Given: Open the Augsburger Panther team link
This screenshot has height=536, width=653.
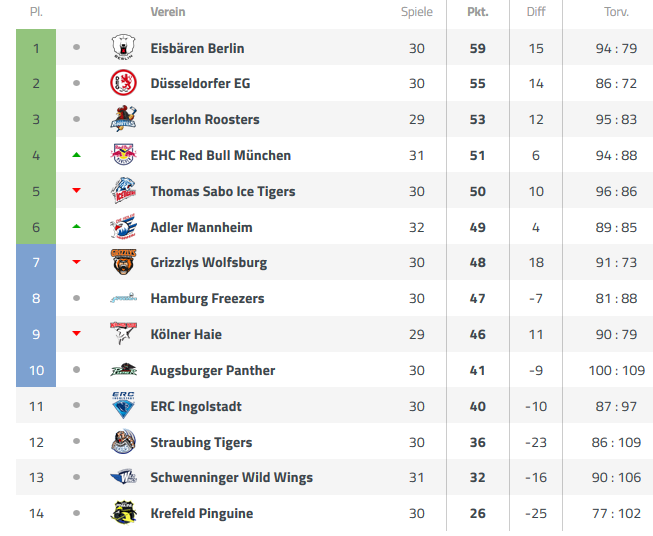Looking at the screenshot, I should click(213, 370).
